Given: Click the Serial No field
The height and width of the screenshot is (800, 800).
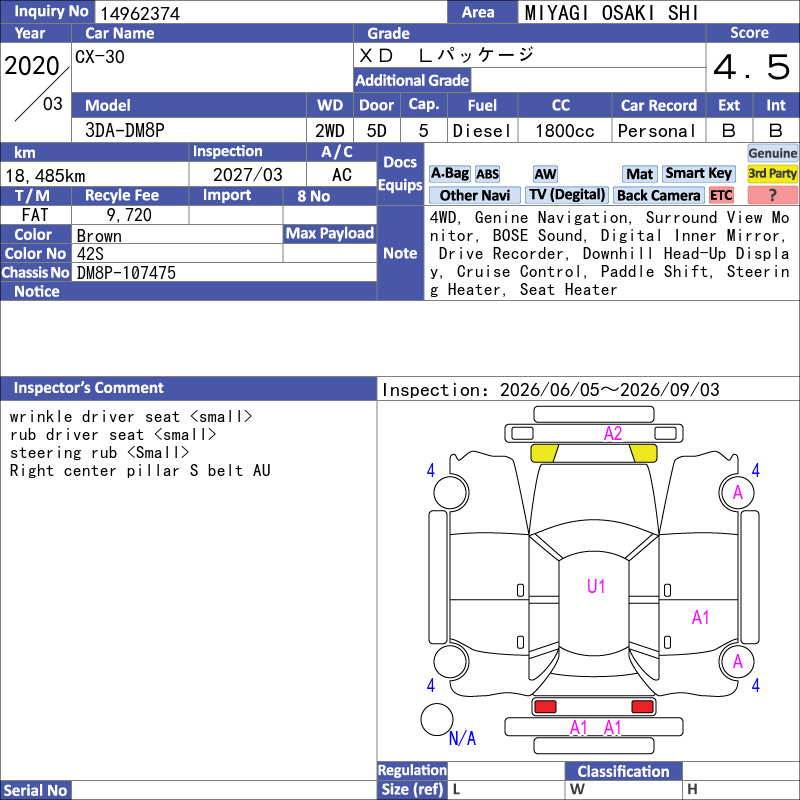Looking at the screenshot, I should click(223, 790).
